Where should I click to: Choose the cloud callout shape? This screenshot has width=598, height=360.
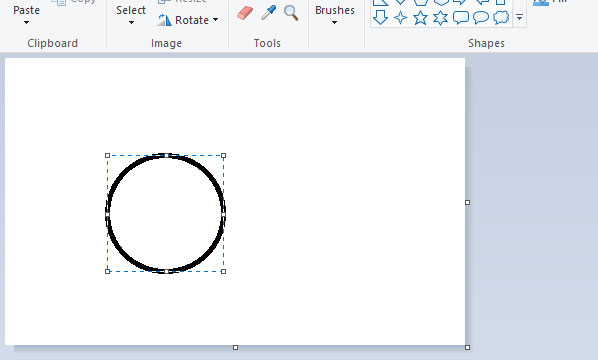[x=501, y=18]
